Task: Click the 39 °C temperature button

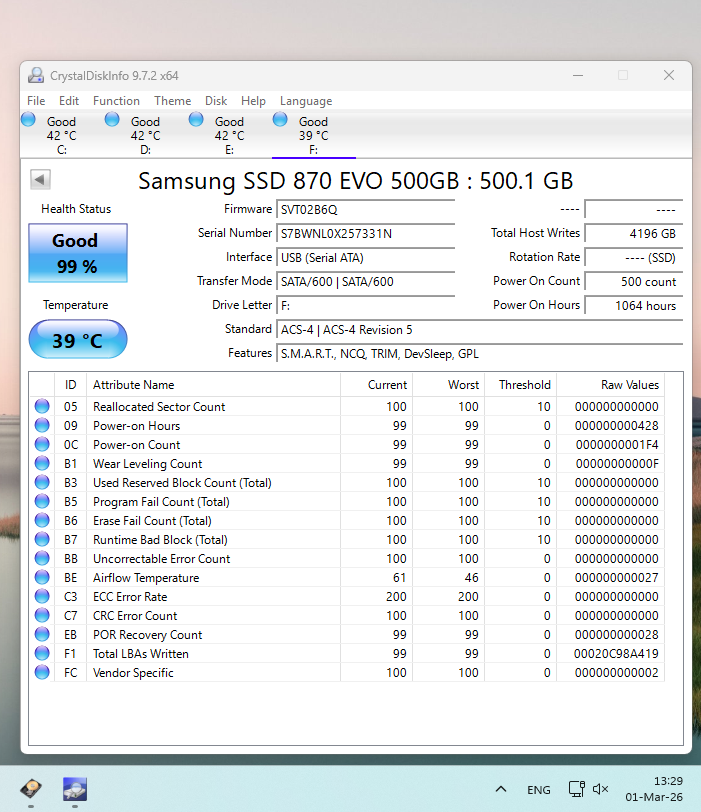Action: (x=78, y=340)
